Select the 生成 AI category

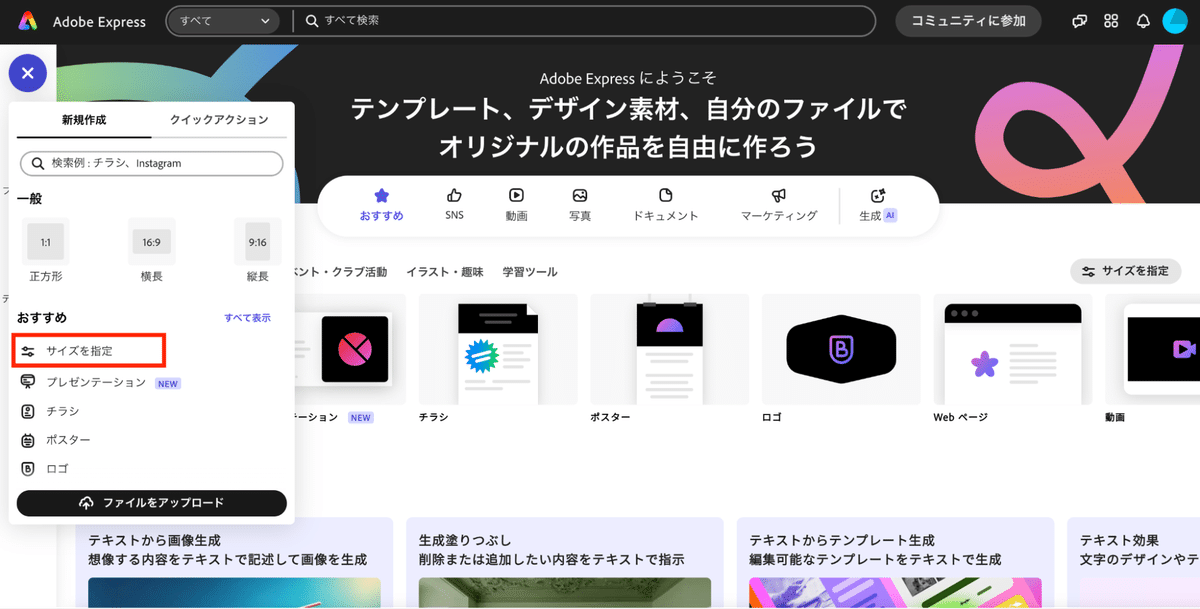(878, 204)
